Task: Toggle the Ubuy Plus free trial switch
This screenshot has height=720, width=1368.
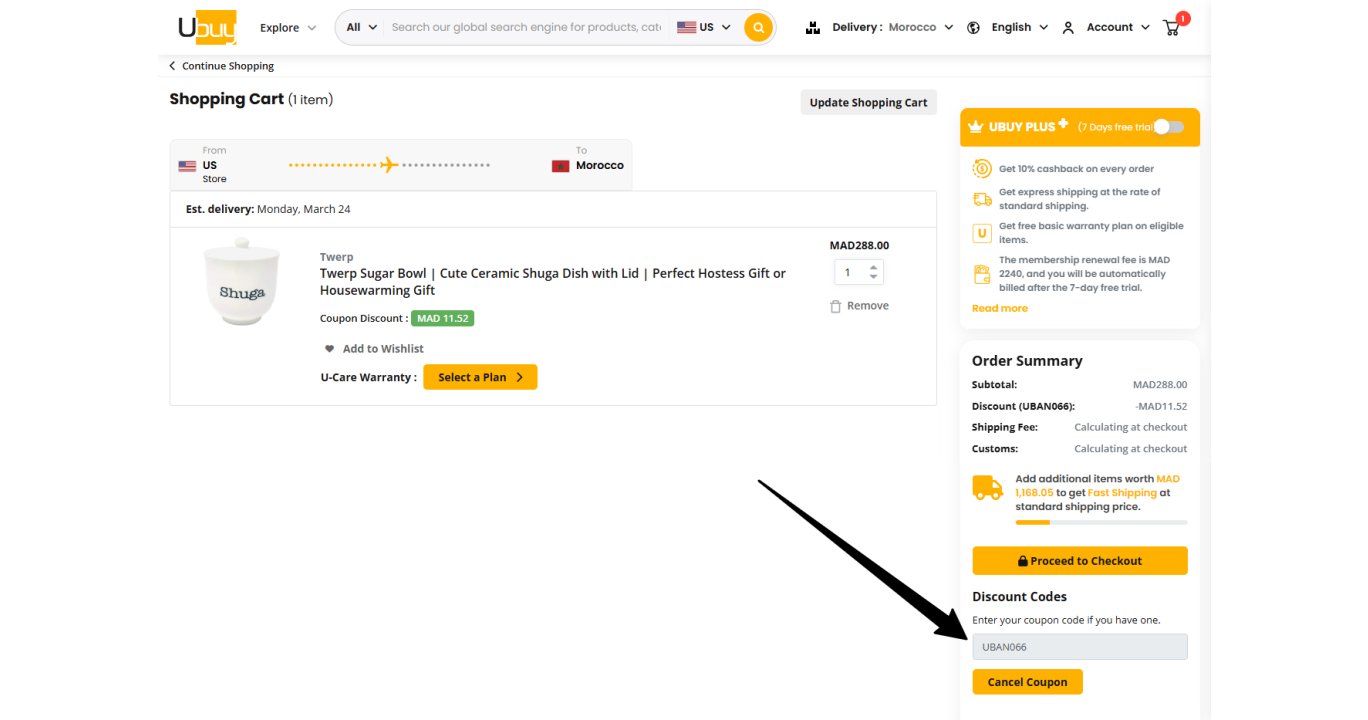Action: coord(1168,127)
